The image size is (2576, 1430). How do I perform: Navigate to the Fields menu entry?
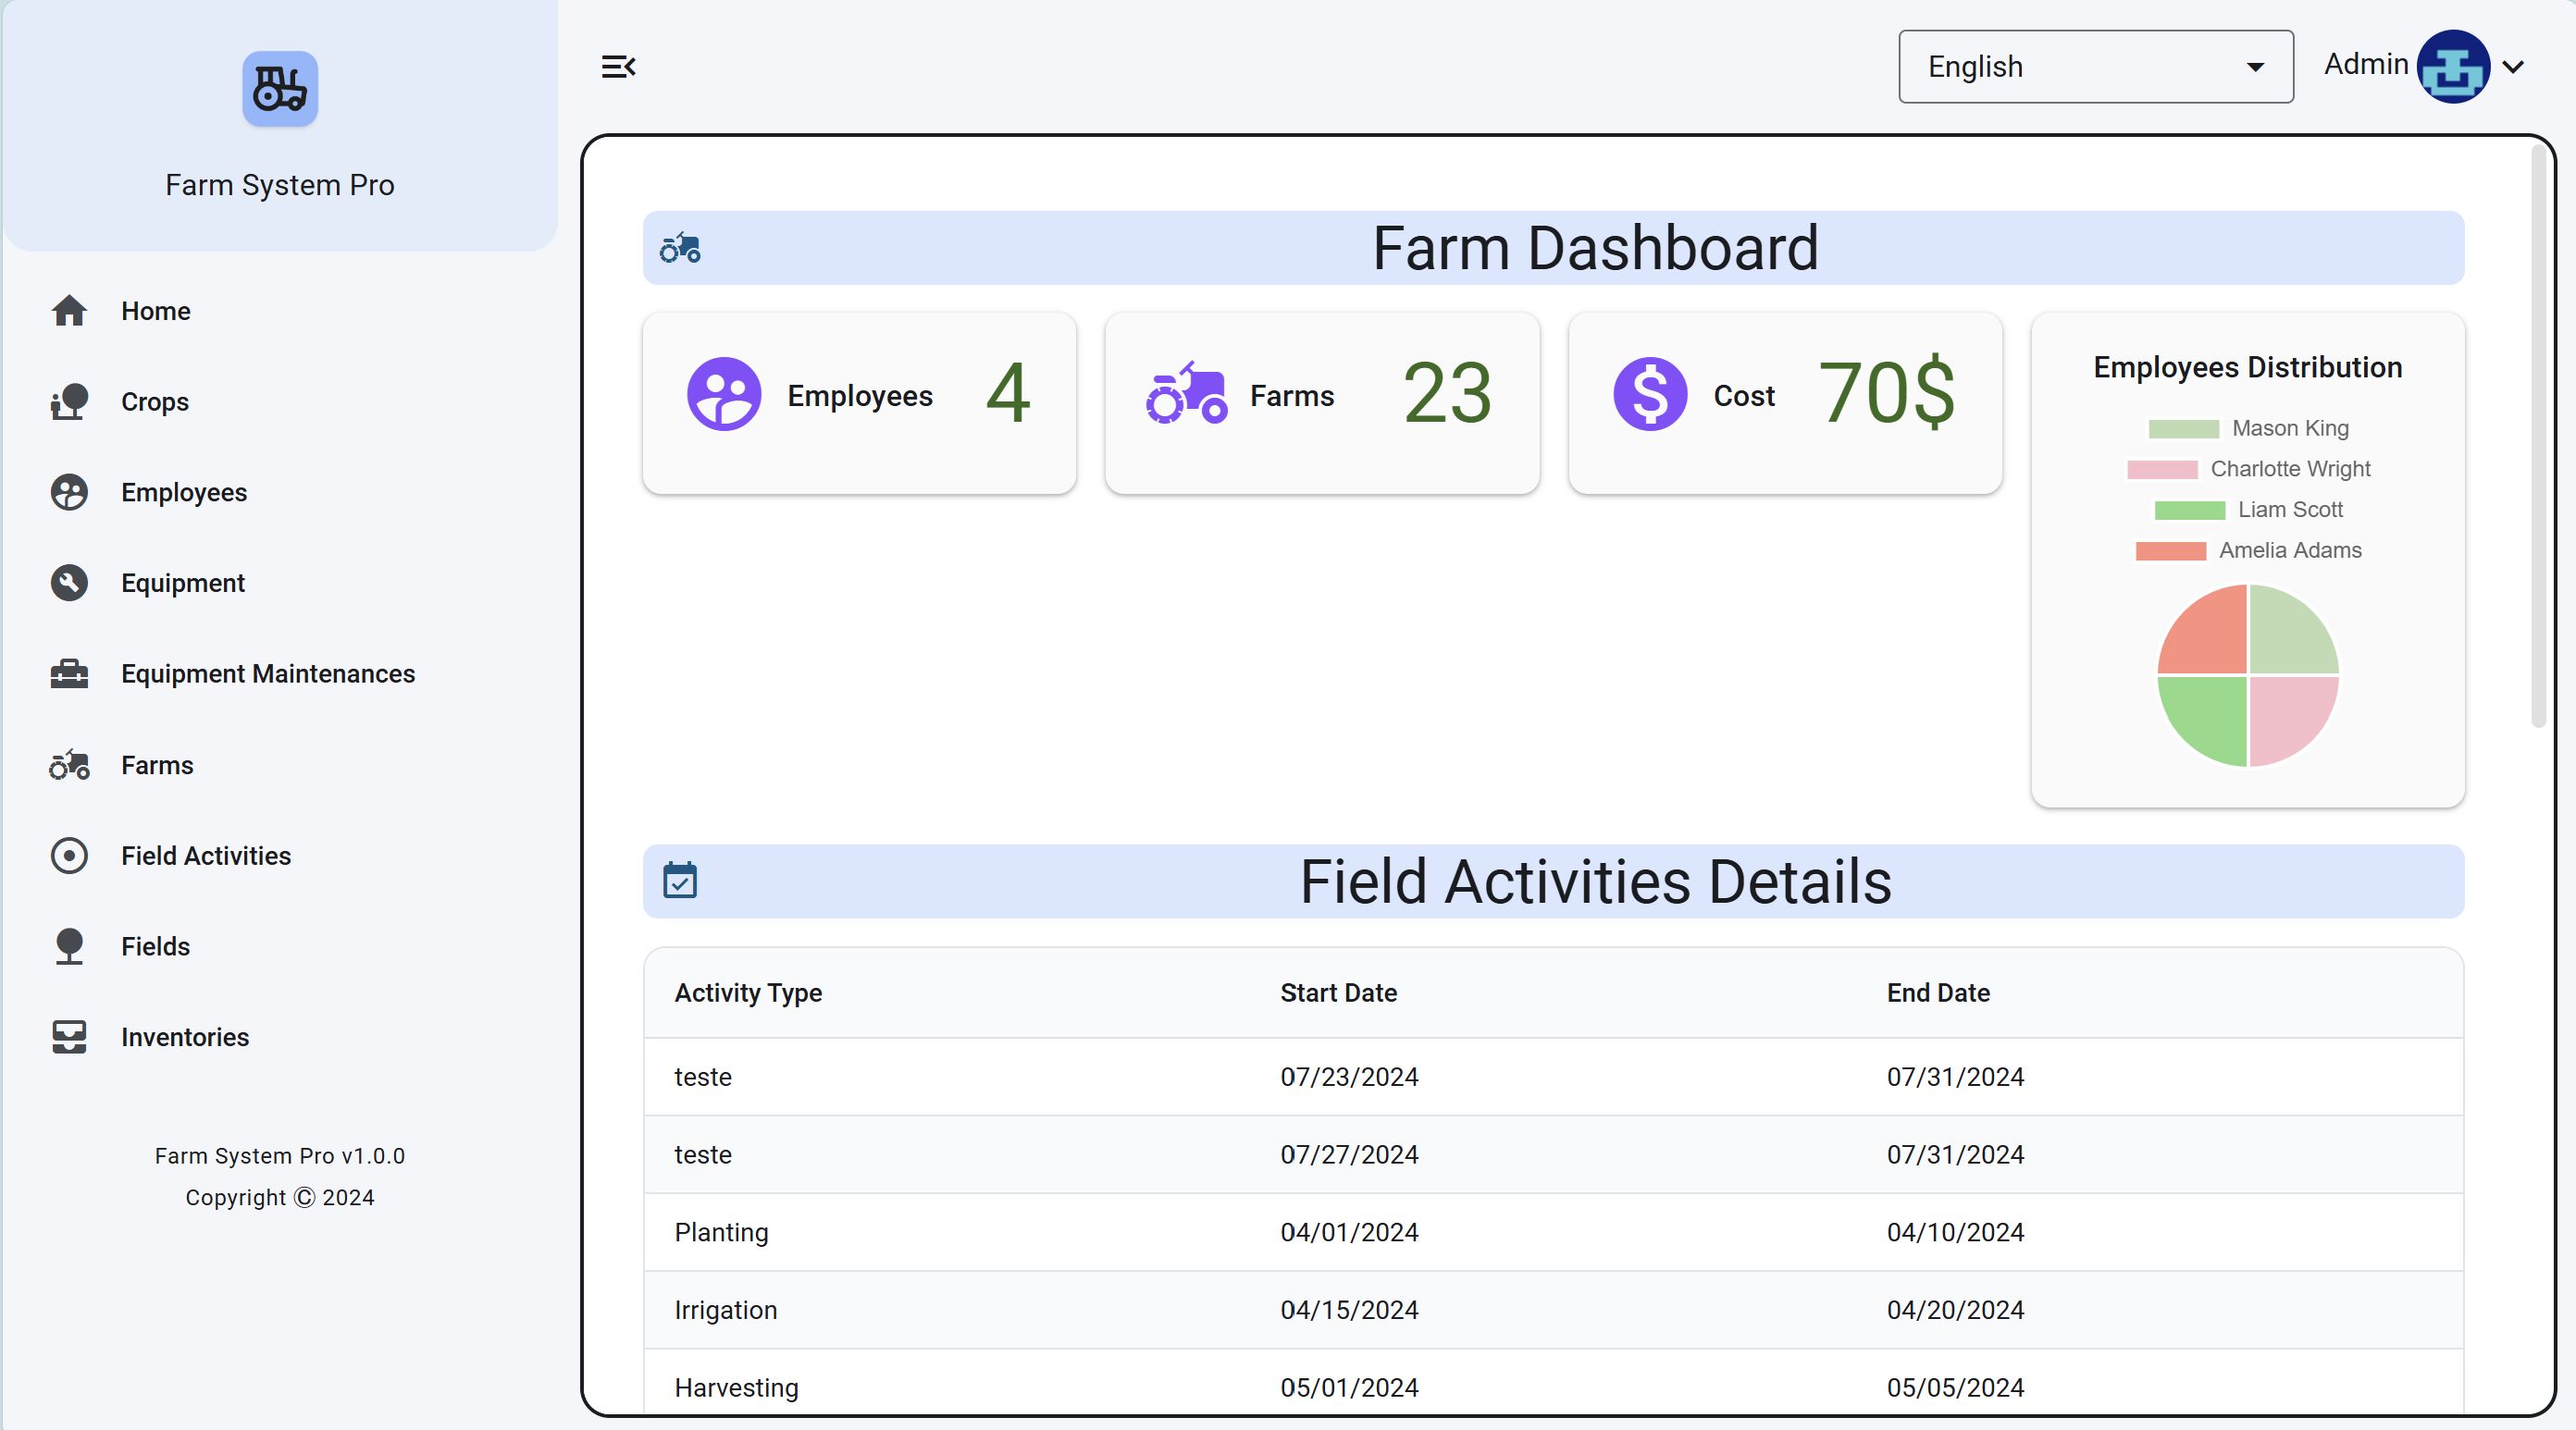[x=155, y=947]
